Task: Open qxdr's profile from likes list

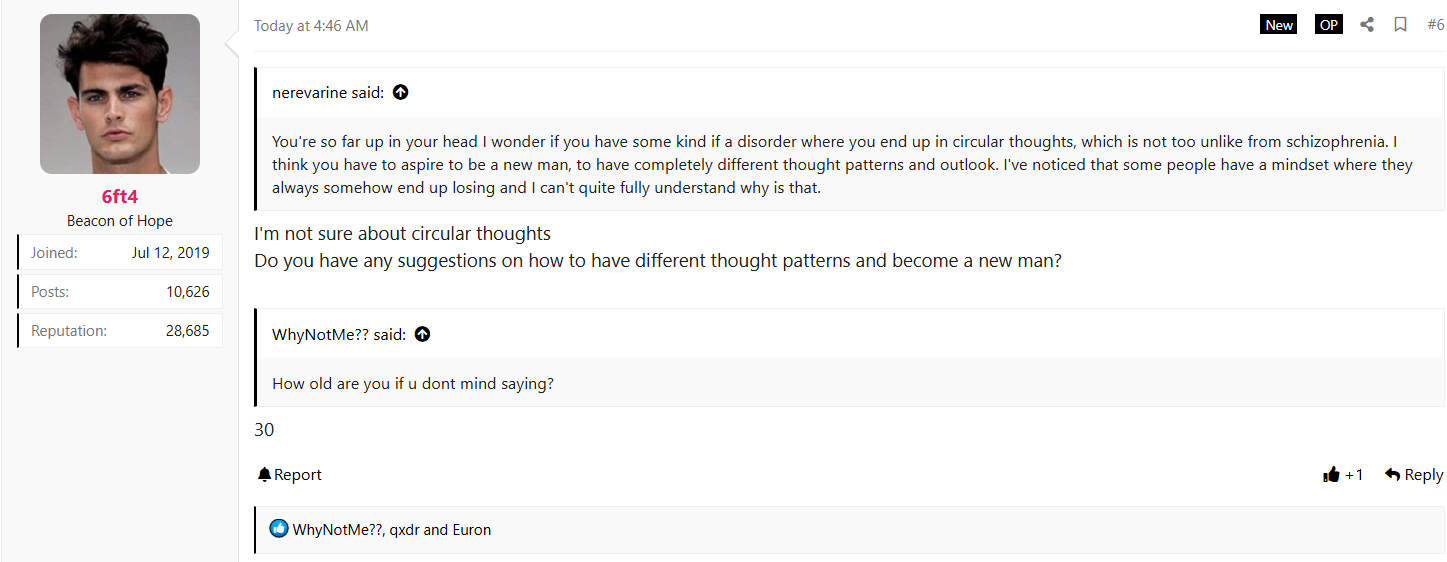Action: (x=404, y=530)
